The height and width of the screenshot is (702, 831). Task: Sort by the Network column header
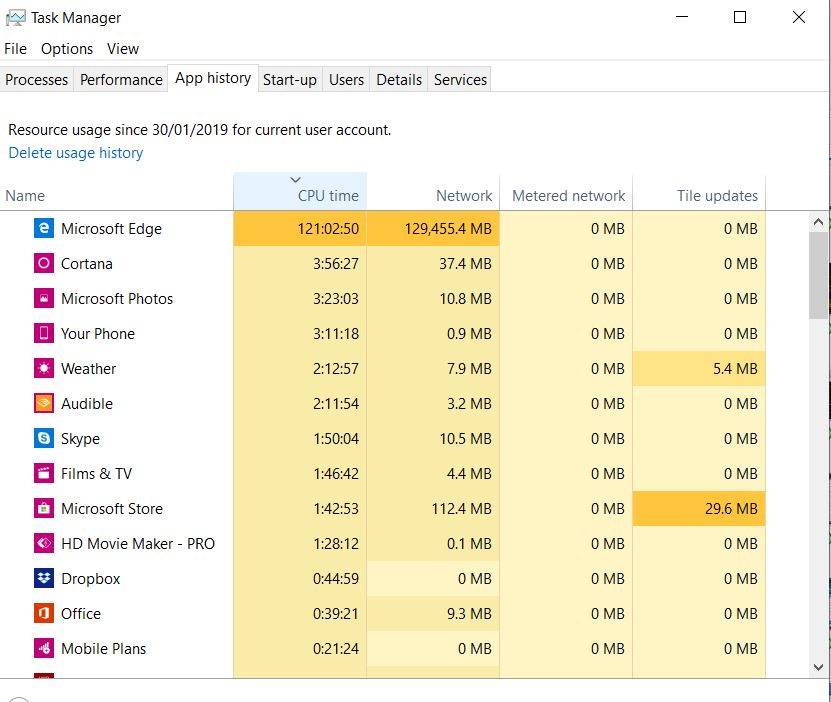click(463, 195)
